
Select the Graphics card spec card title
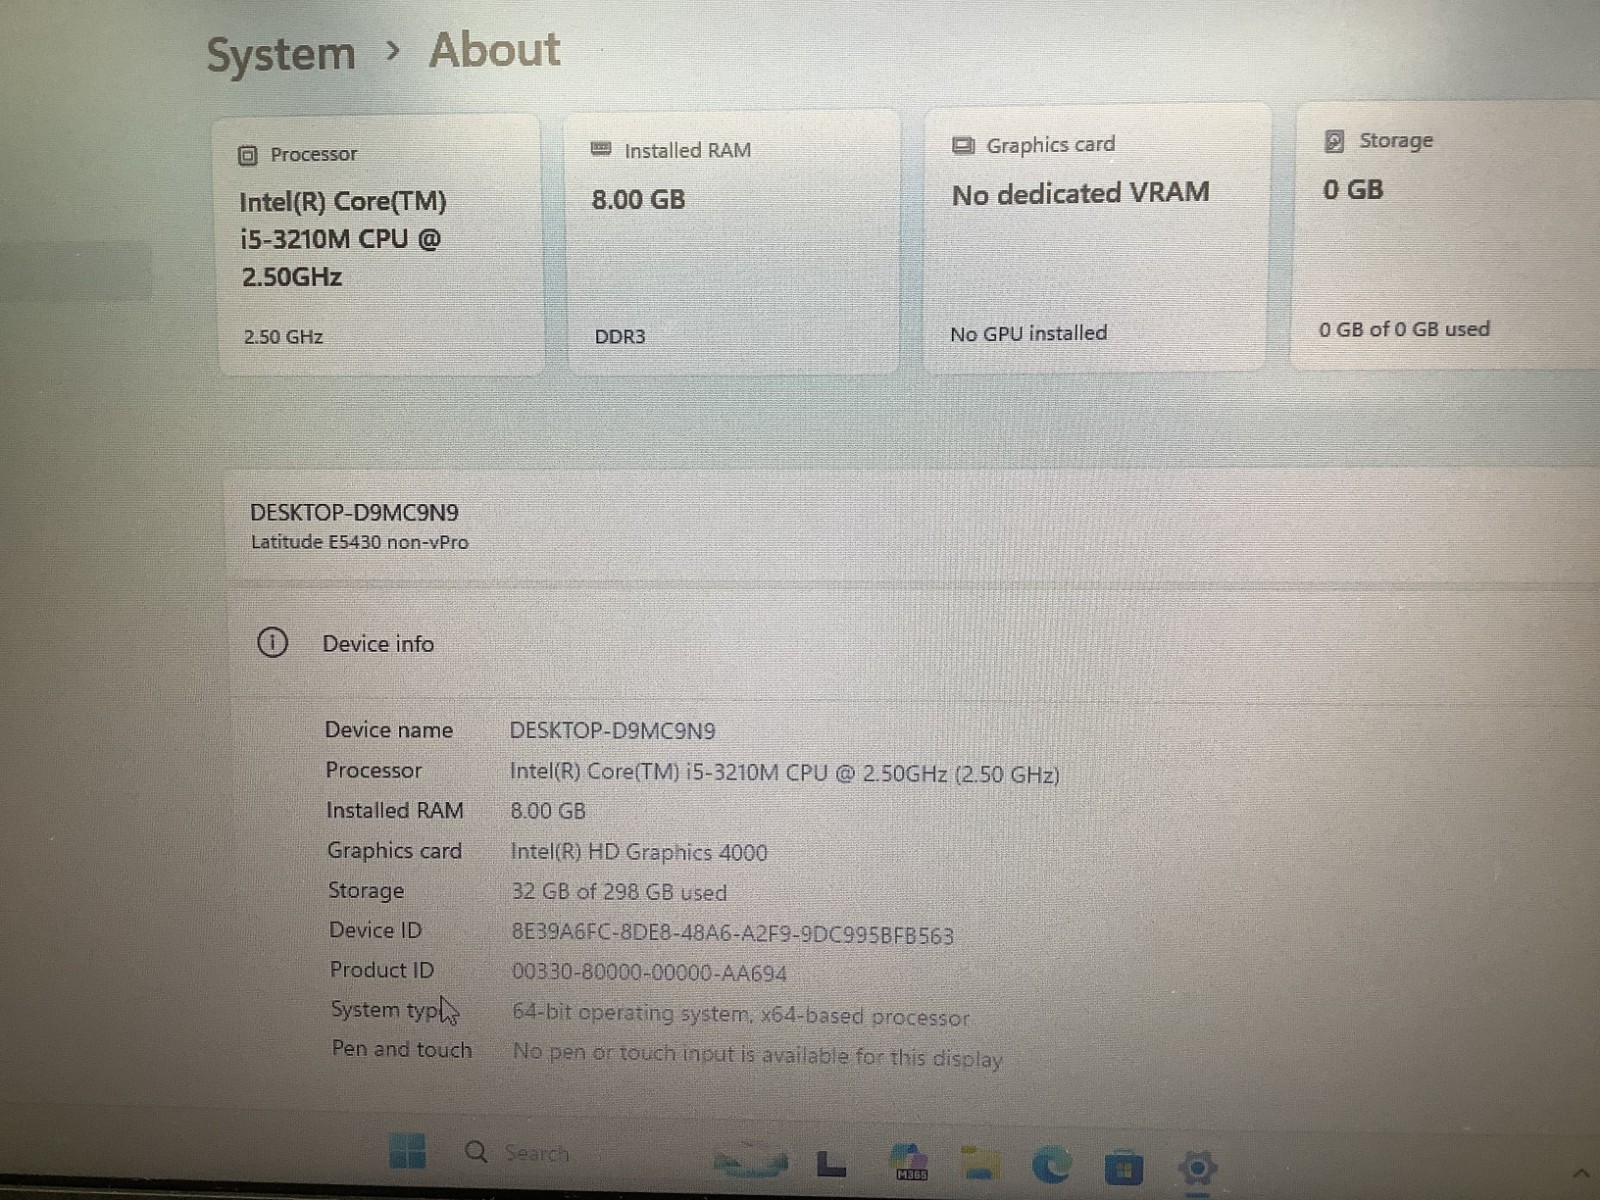pos(1050,145)
